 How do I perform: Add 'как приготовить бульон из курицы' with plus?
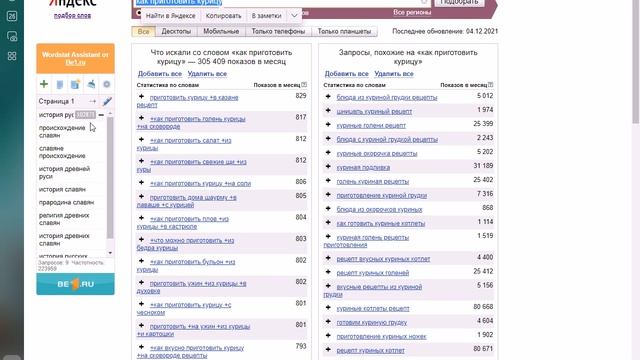click(x=141, y=261)
